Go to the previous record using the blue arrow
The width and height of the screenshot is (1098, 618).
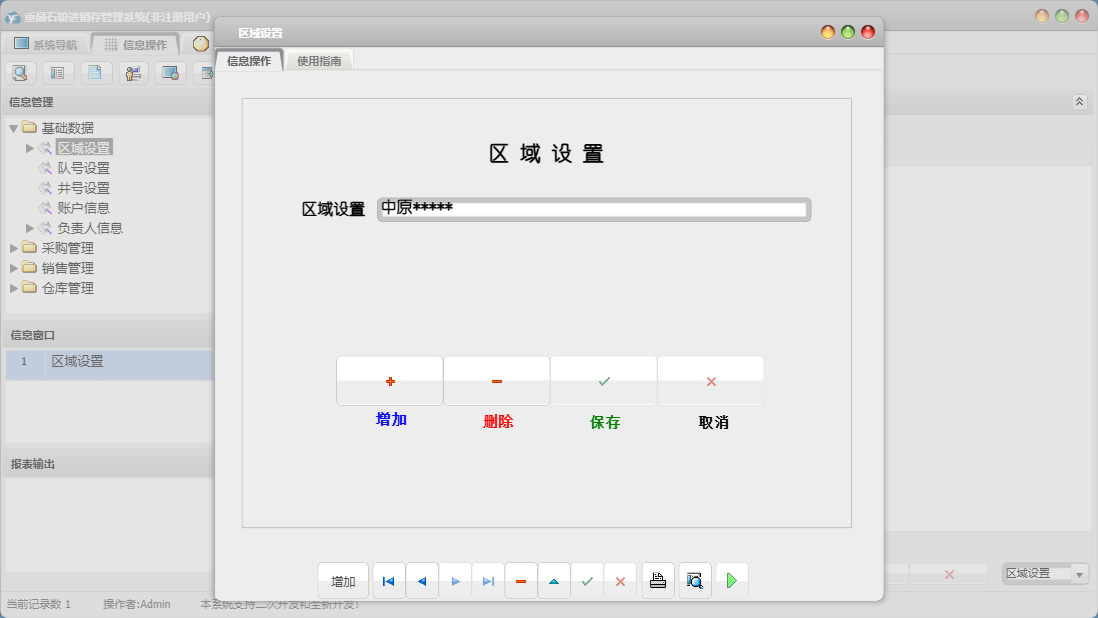[x=421, y=580]
